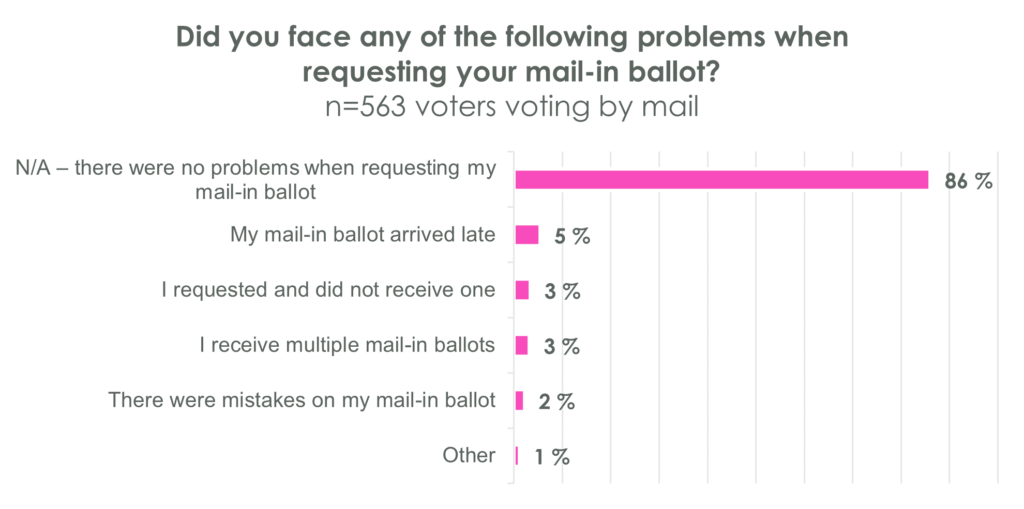This screenshot has width=1024, height=509.
Task: Select "There were mistakes on my mail-in ballot" label
Action: pos(302,400)
